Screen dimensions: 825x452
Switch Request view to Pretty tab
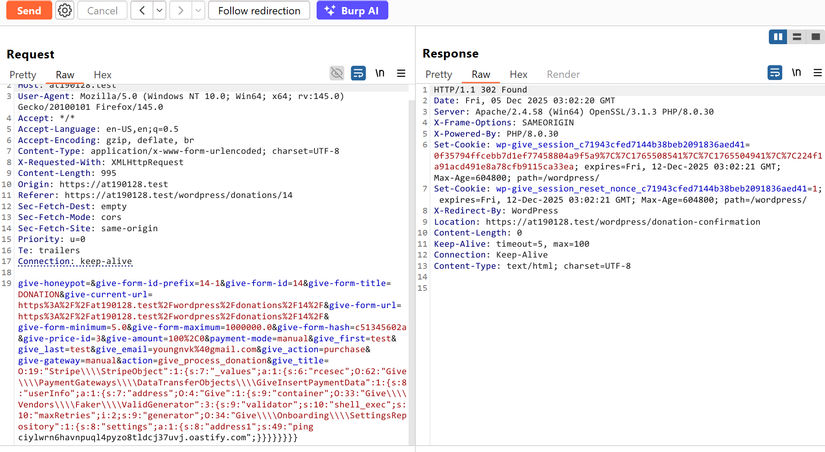[23, 75]
